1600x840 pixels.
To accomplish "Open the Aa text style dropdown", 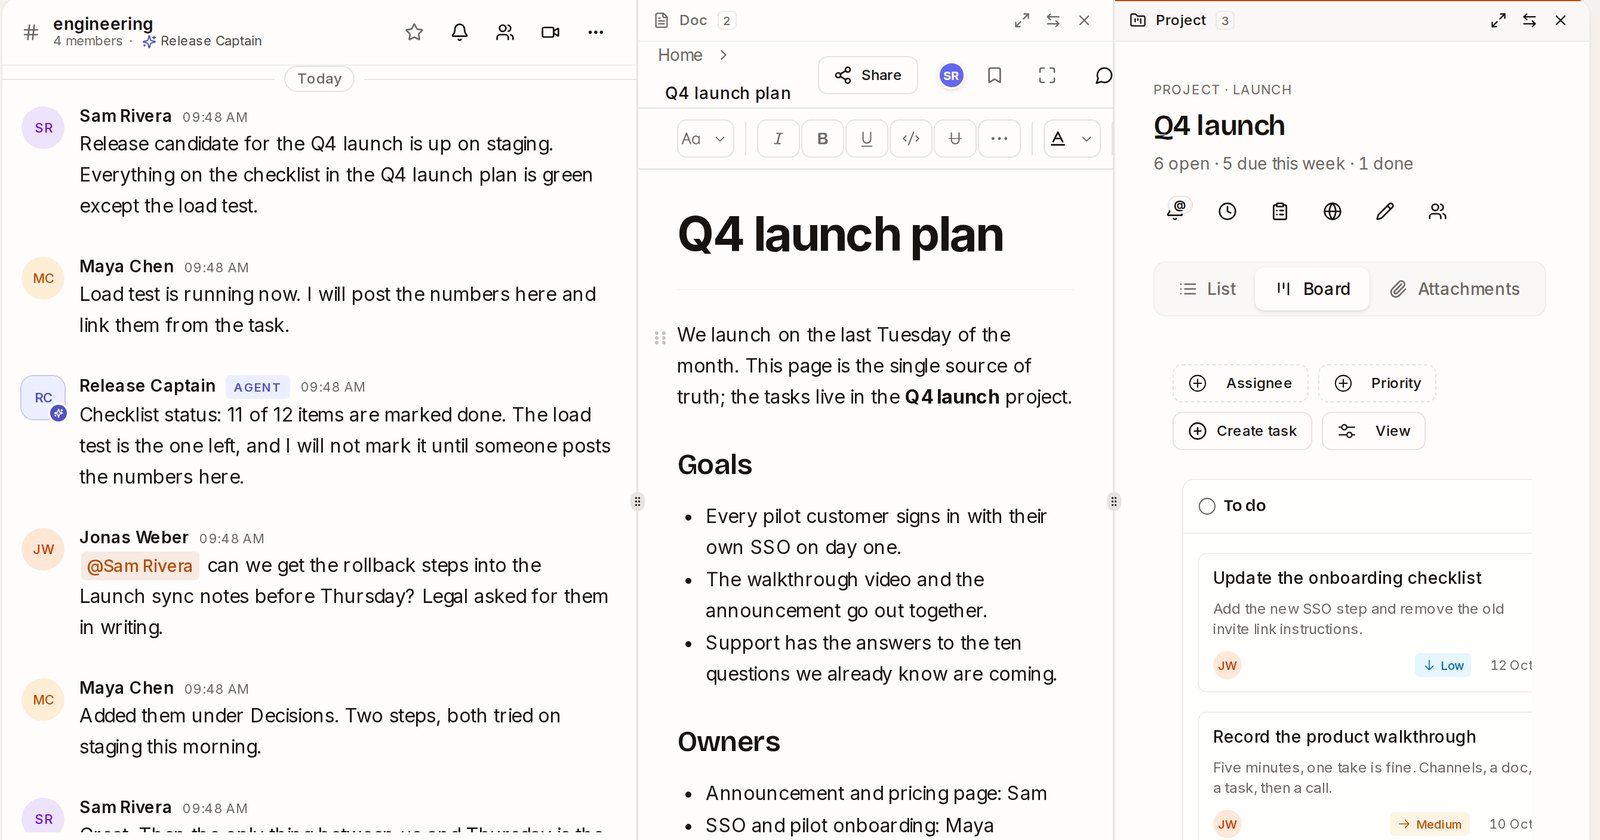I will (x=705, y=139).
